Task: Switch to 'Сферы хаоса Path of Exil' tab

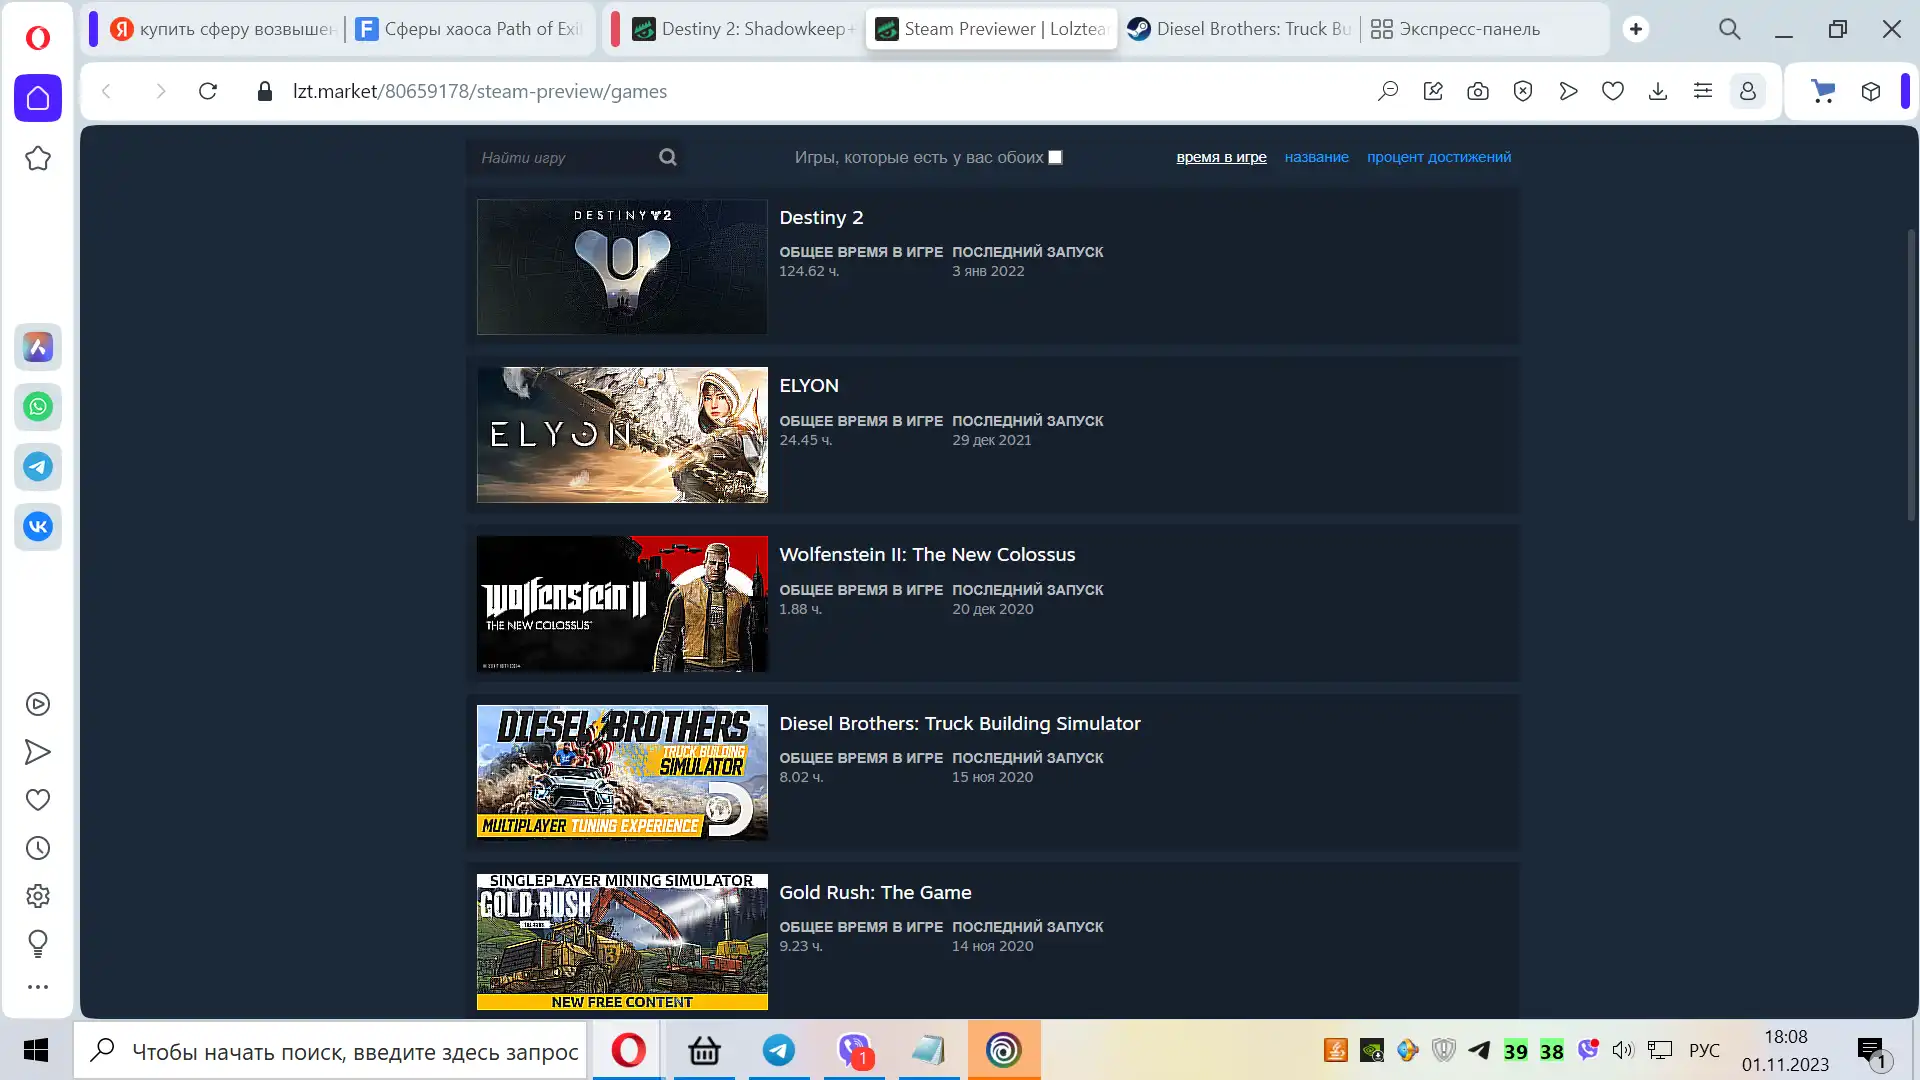Action: tap(470, 29)
